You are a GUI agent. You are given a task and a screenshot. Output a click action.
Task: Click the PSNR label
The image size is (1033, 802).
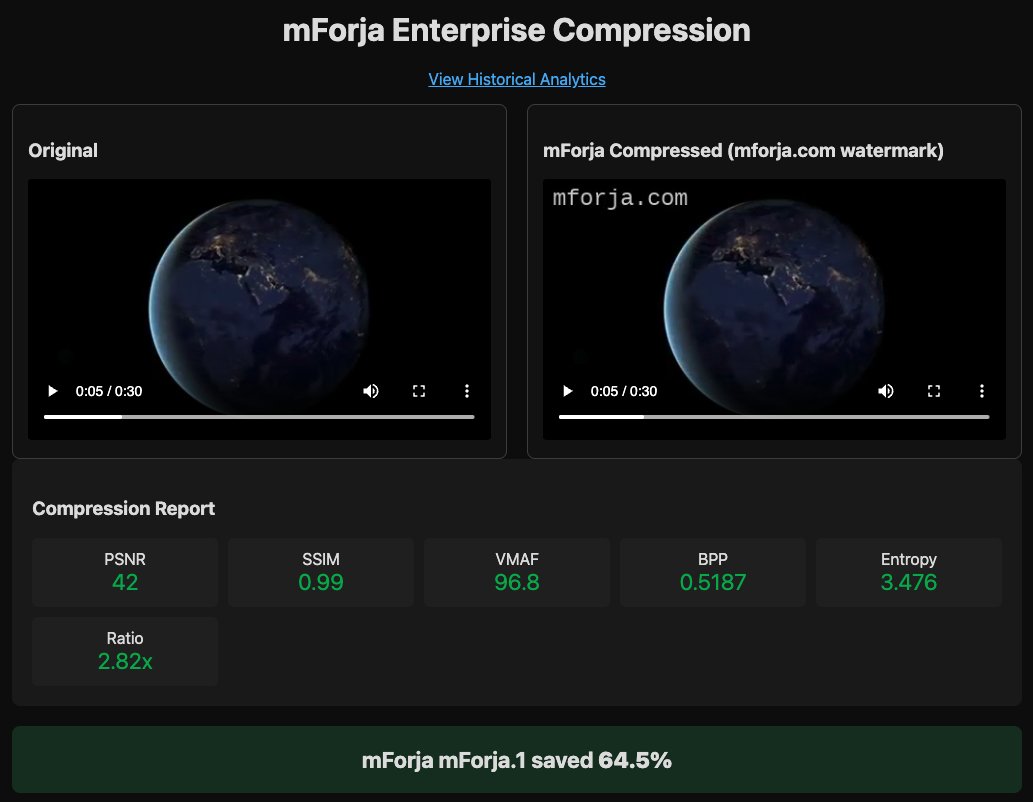click(x=125, y=559)
